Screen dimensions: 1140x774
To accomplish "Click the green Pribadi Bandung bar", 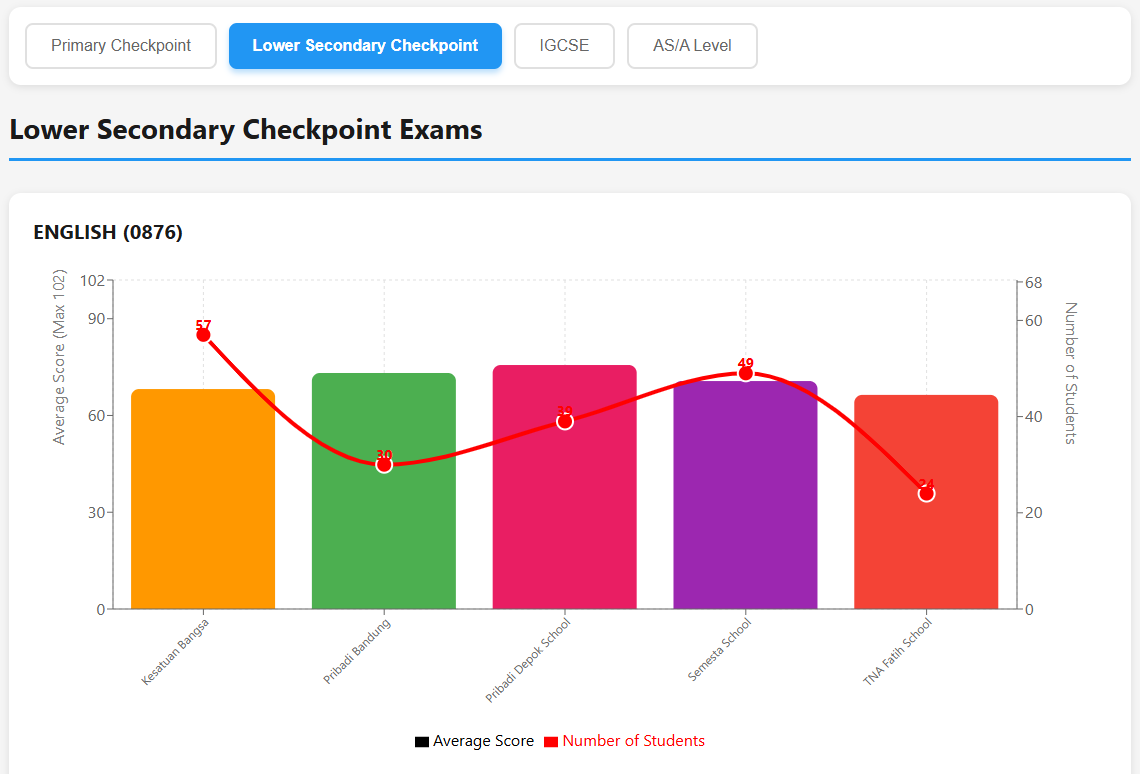I will point(383,490).
